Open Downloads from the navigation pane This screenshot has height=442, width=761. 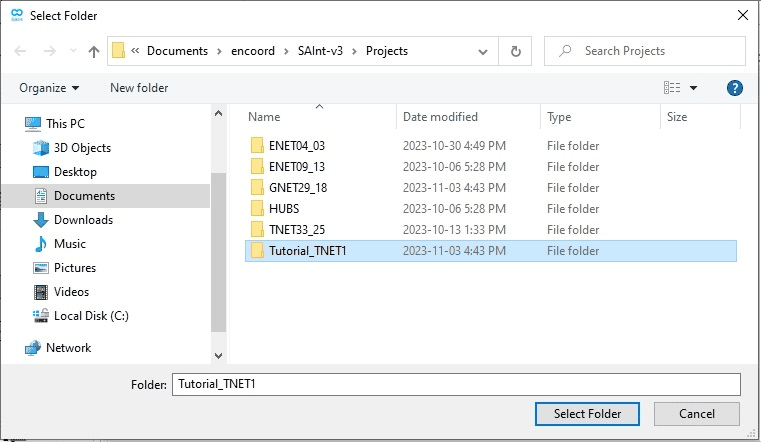tap(83, 220)
